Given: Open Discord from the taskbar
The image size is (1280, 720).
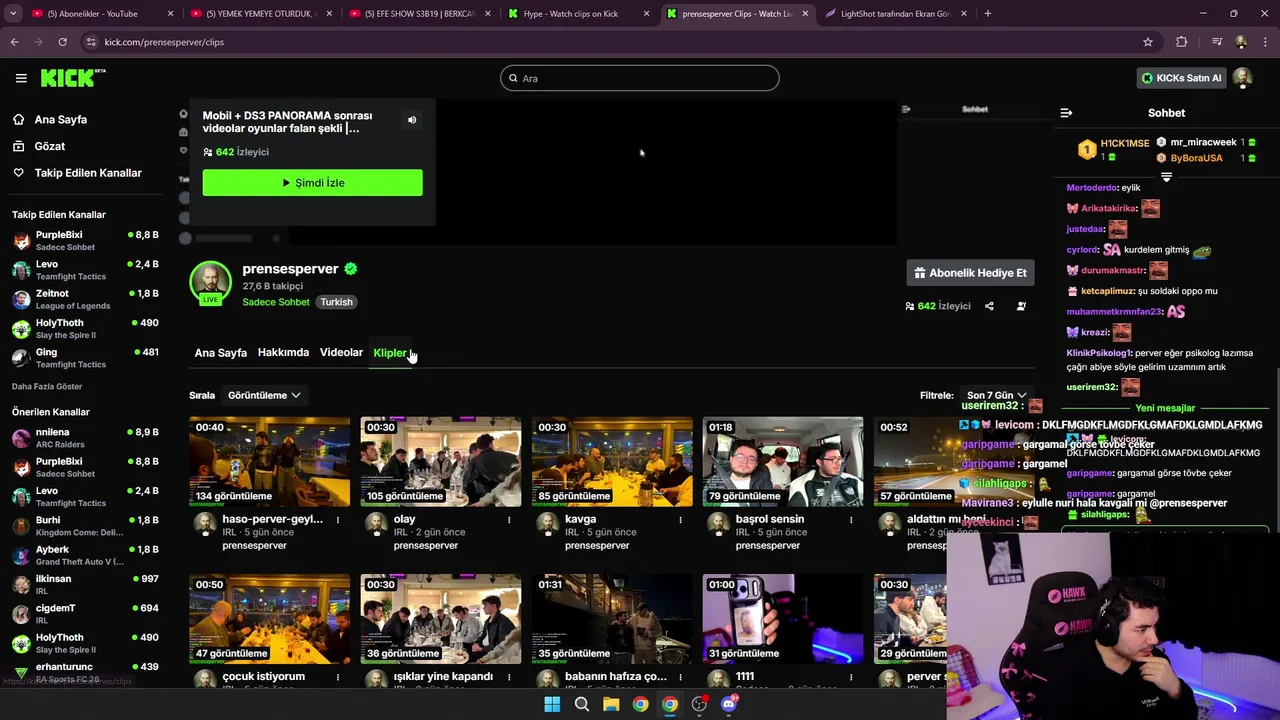Looking at the screenshot, I should click(x=729, y=704).
